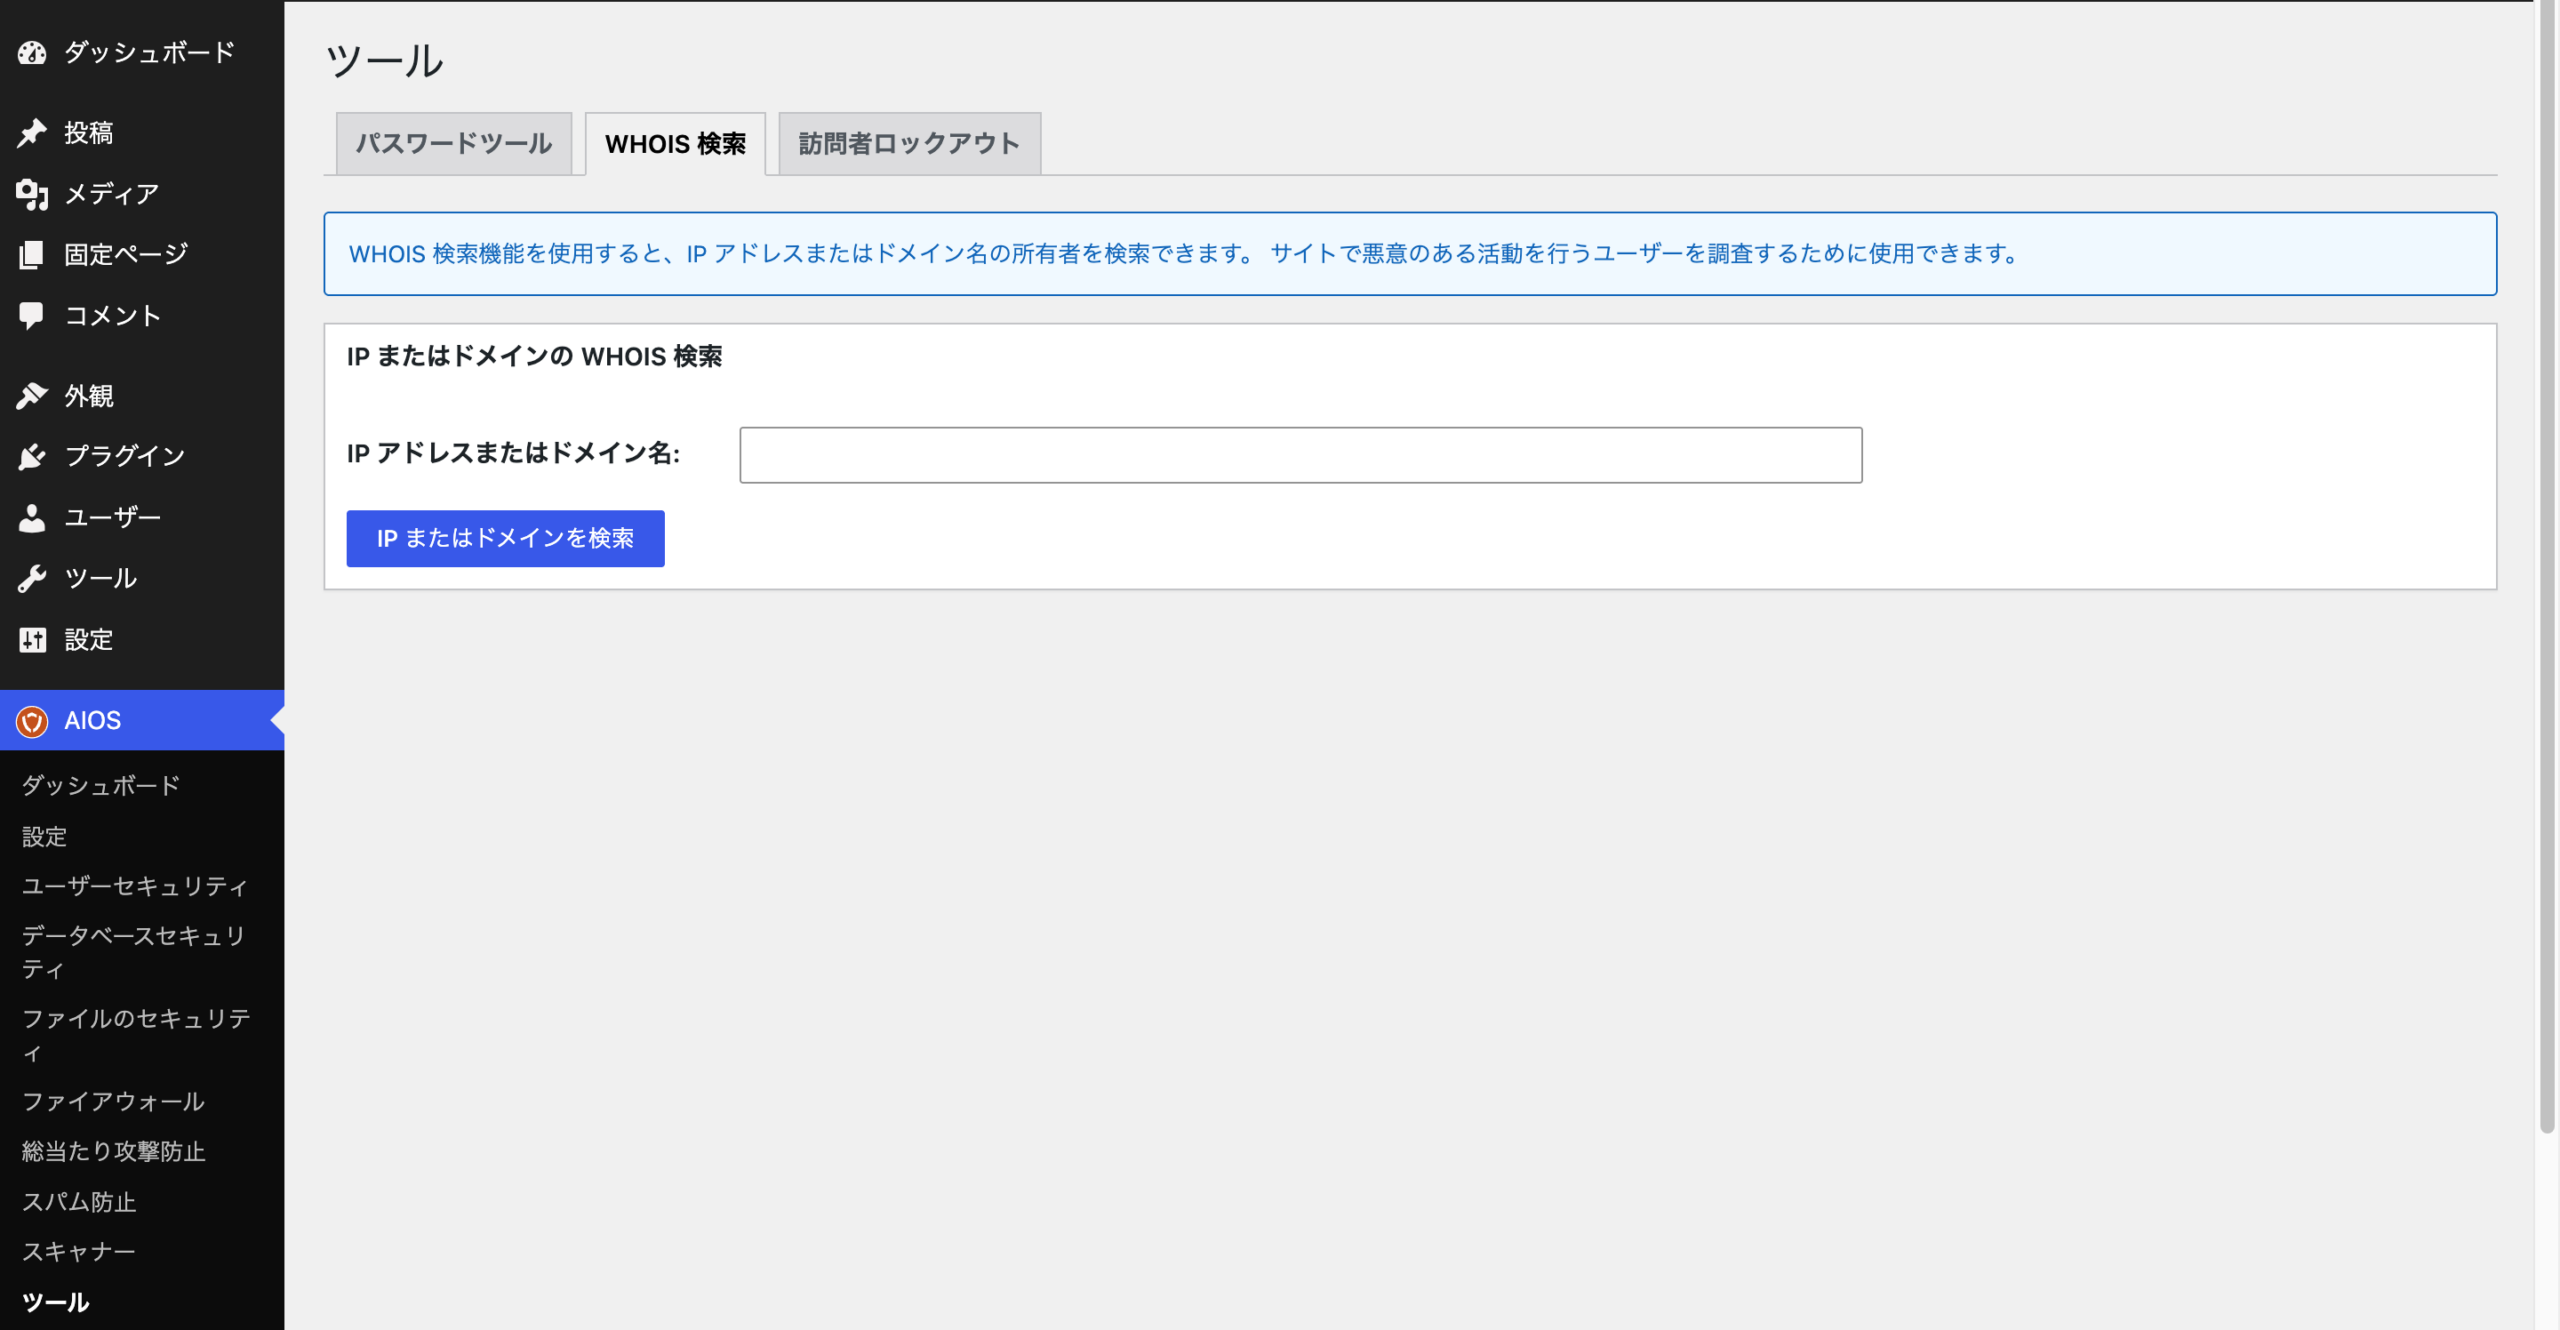
Task: Open データベースセキュリティ submenu item
Action: [x=134, y=953]
